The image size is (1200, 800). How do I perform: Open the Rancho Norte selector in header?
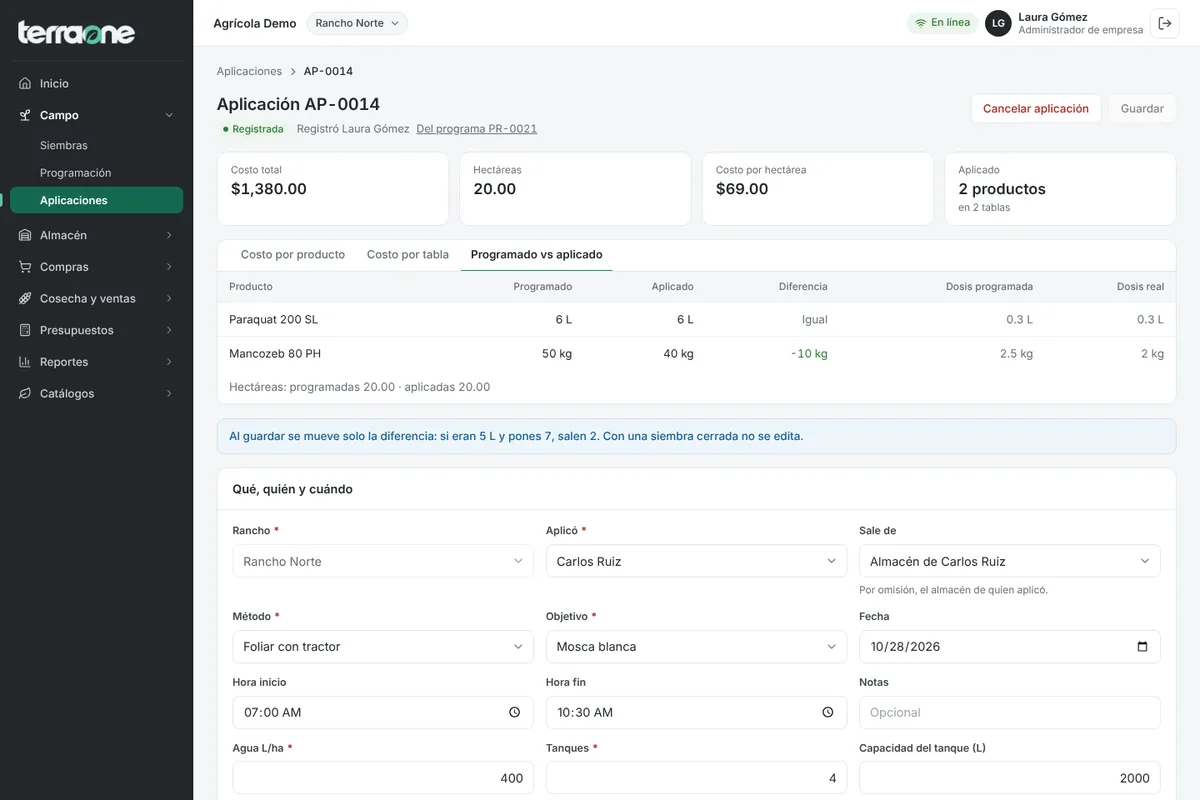pyautogui.click(x=357, y=23)
